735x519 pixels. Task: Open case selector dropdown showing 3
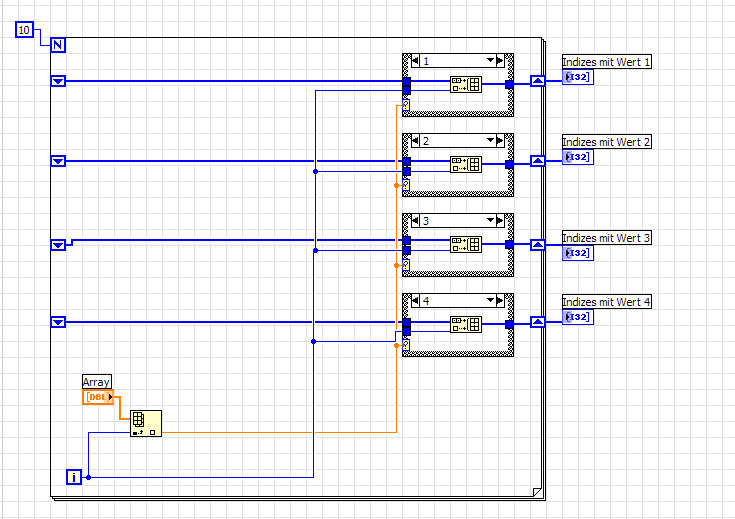tap(490, 220)
